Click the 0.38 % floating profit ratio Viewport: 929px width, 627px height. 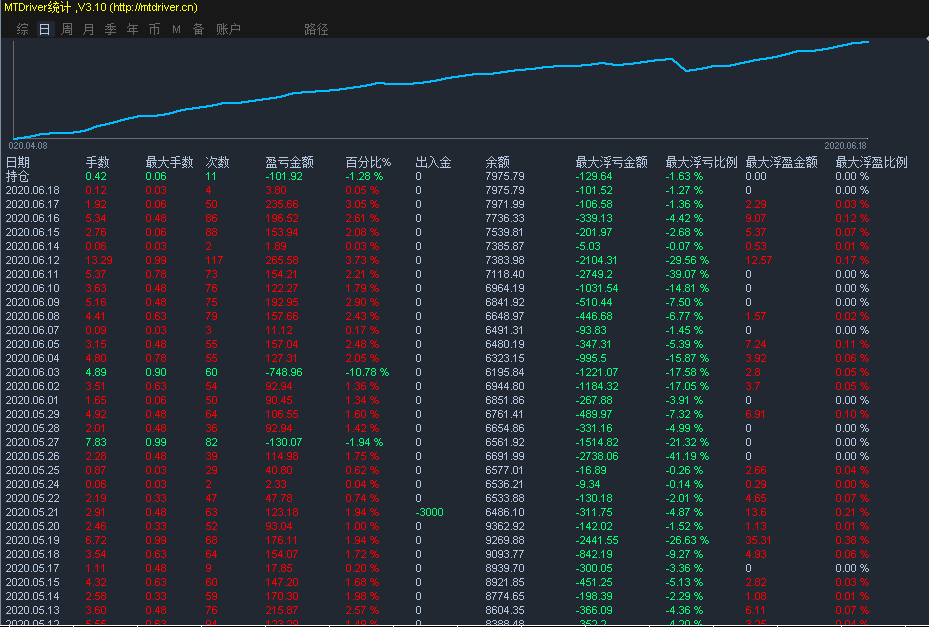(x=853, y=540)
